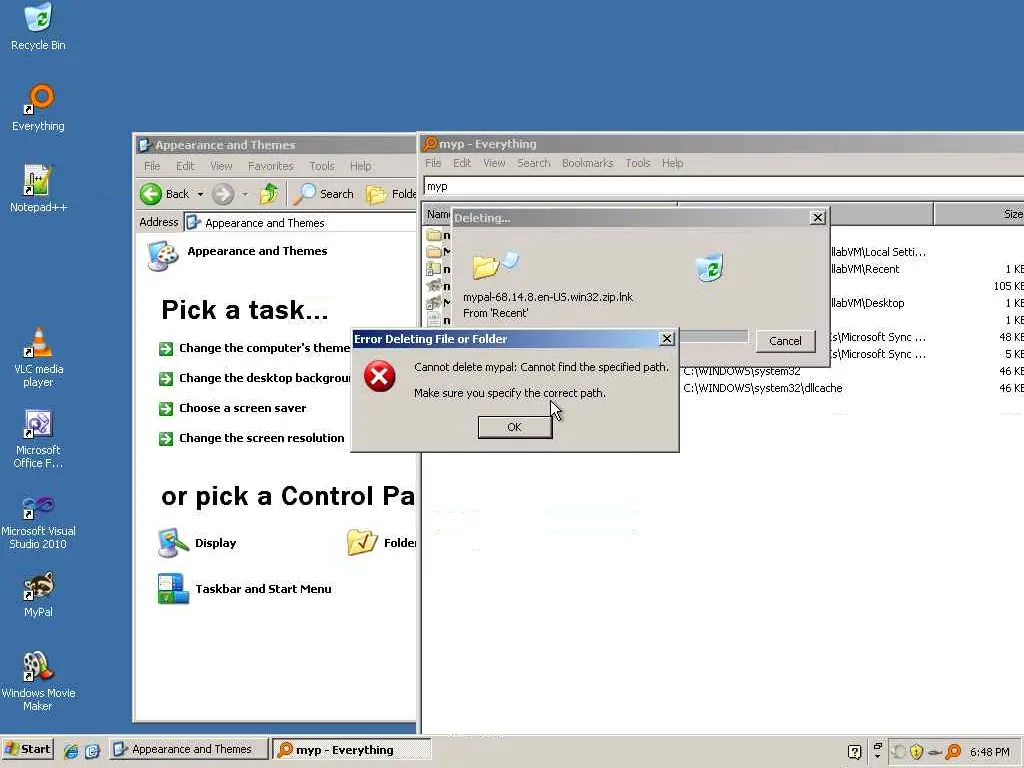Open the Forward button history dropdown arrow
Screen dimensions: 1024x768
pos(245,194)
